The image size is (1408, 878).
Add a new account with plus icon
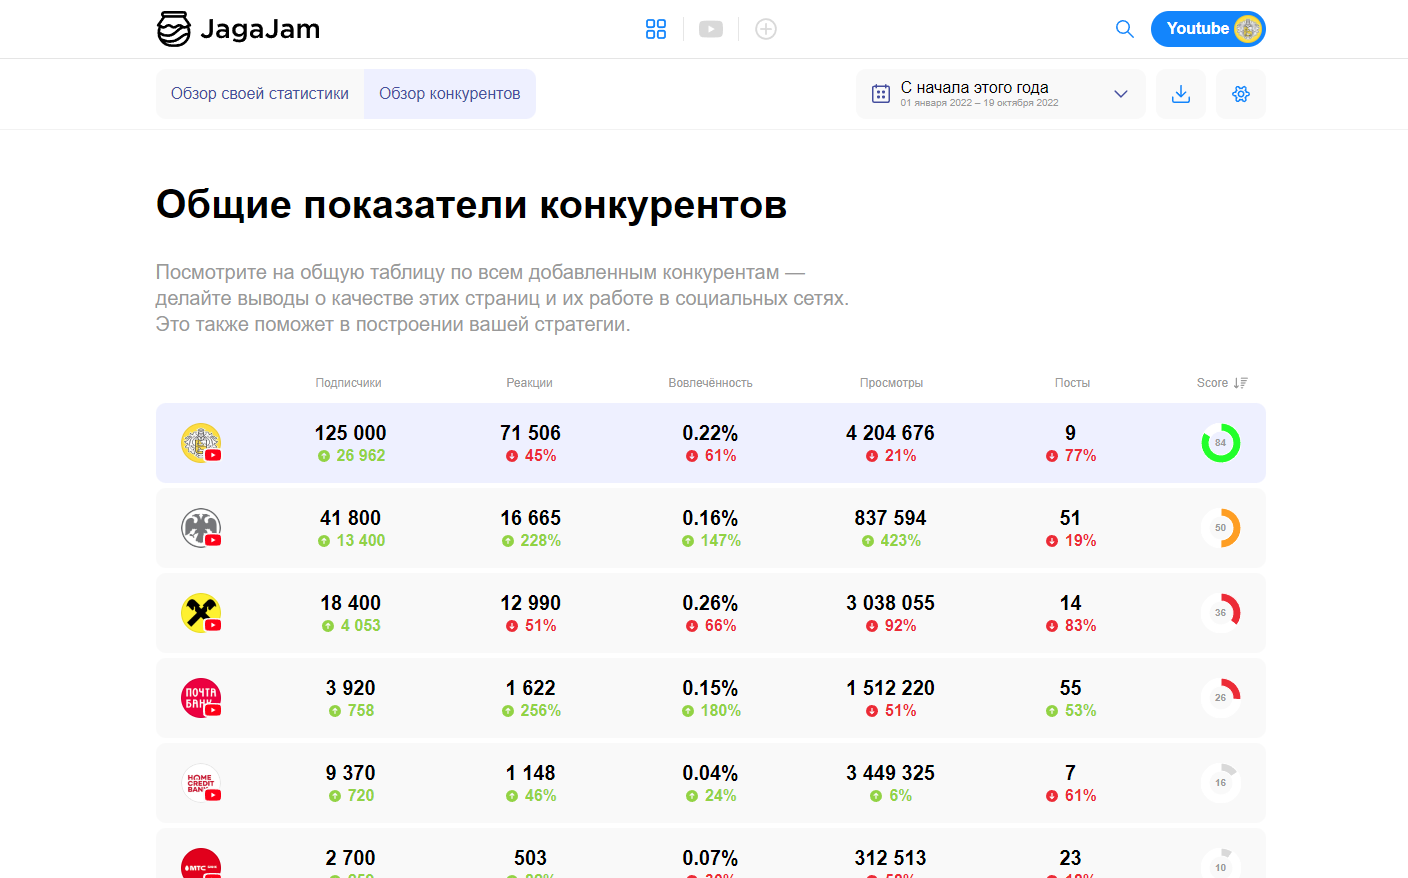pos(766,29)
